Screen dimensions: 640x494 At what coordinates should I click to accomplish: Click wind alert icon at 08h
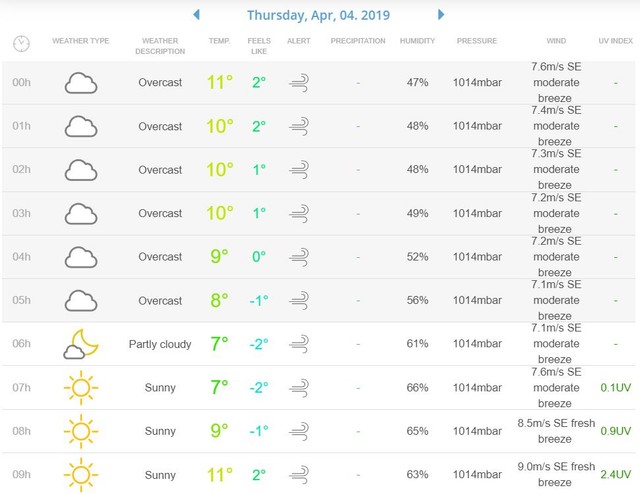point(298,431)
